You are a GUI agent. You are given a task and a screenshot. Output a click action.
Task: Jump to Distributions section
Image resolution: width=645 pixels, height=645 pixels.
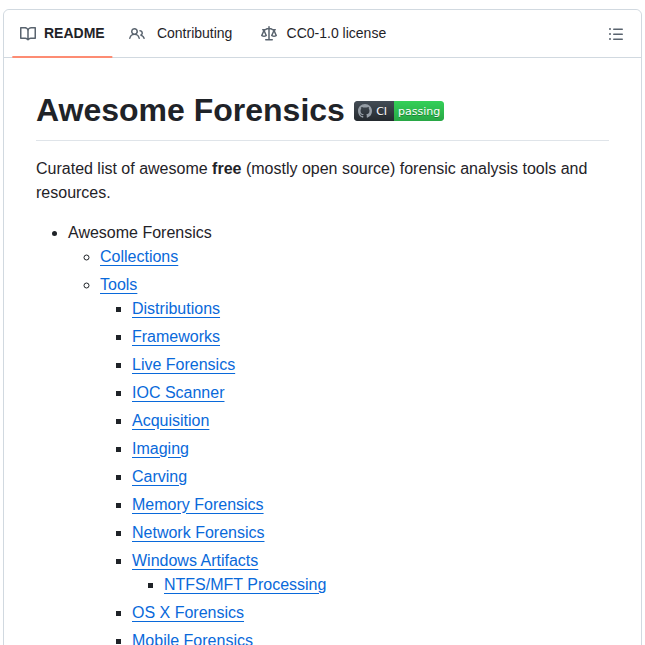pyautogui.click(x=176, y=309)
